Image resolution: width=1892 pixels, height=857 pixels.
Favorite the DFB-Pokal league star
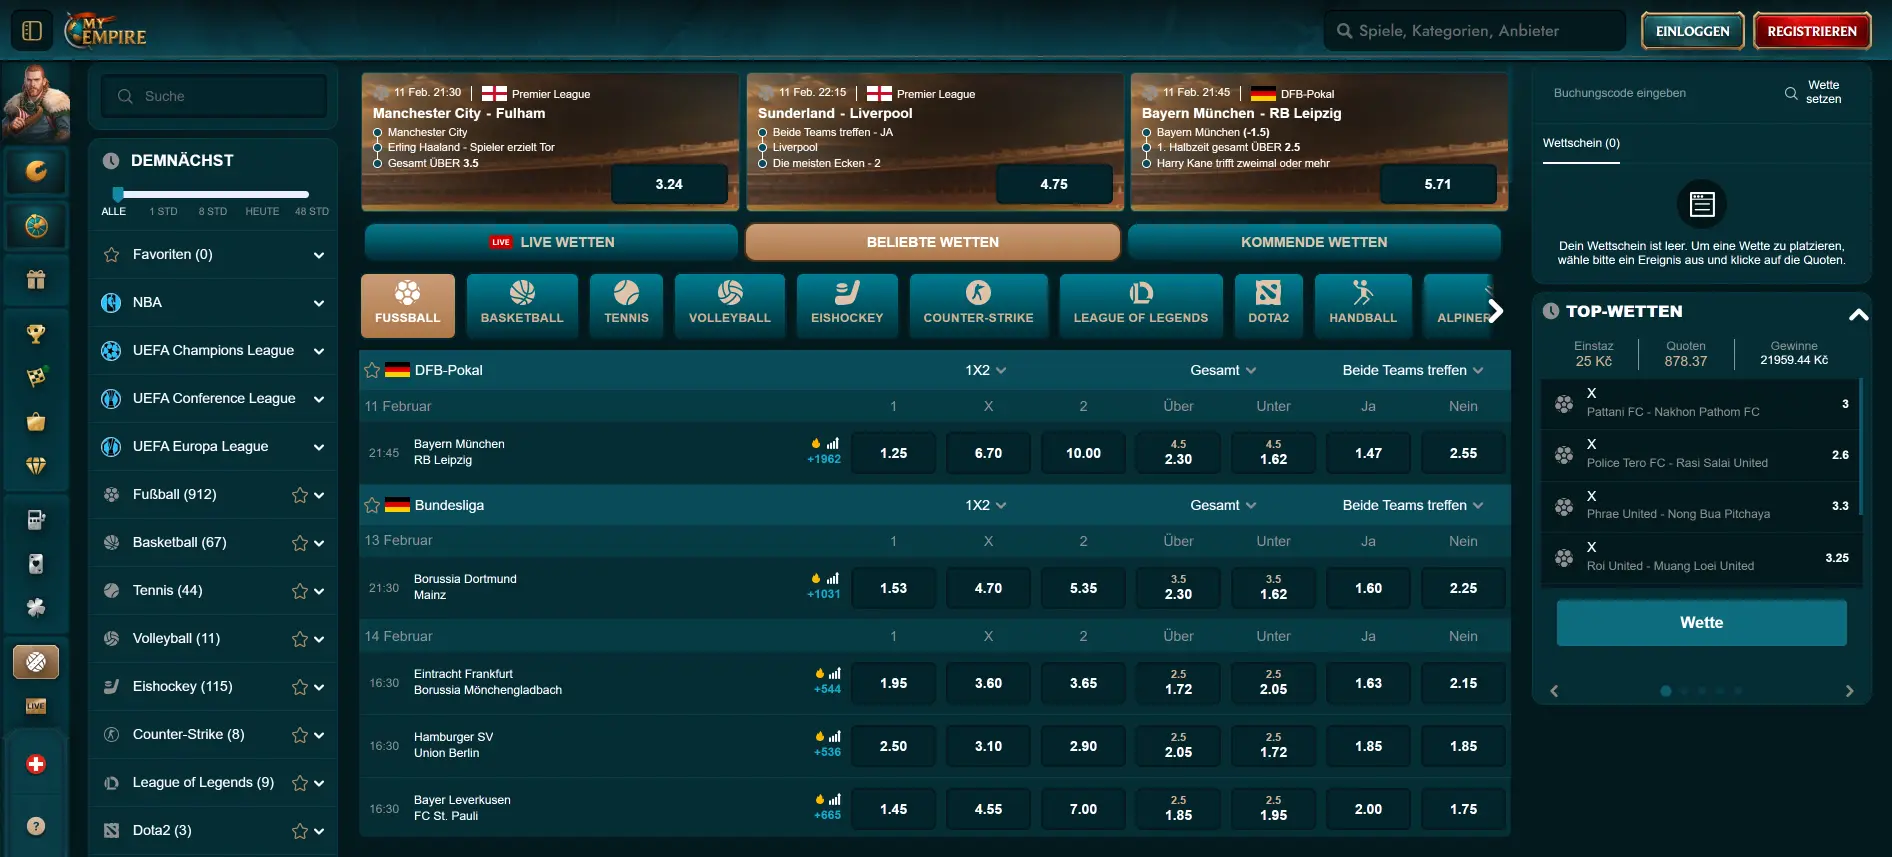372,370
